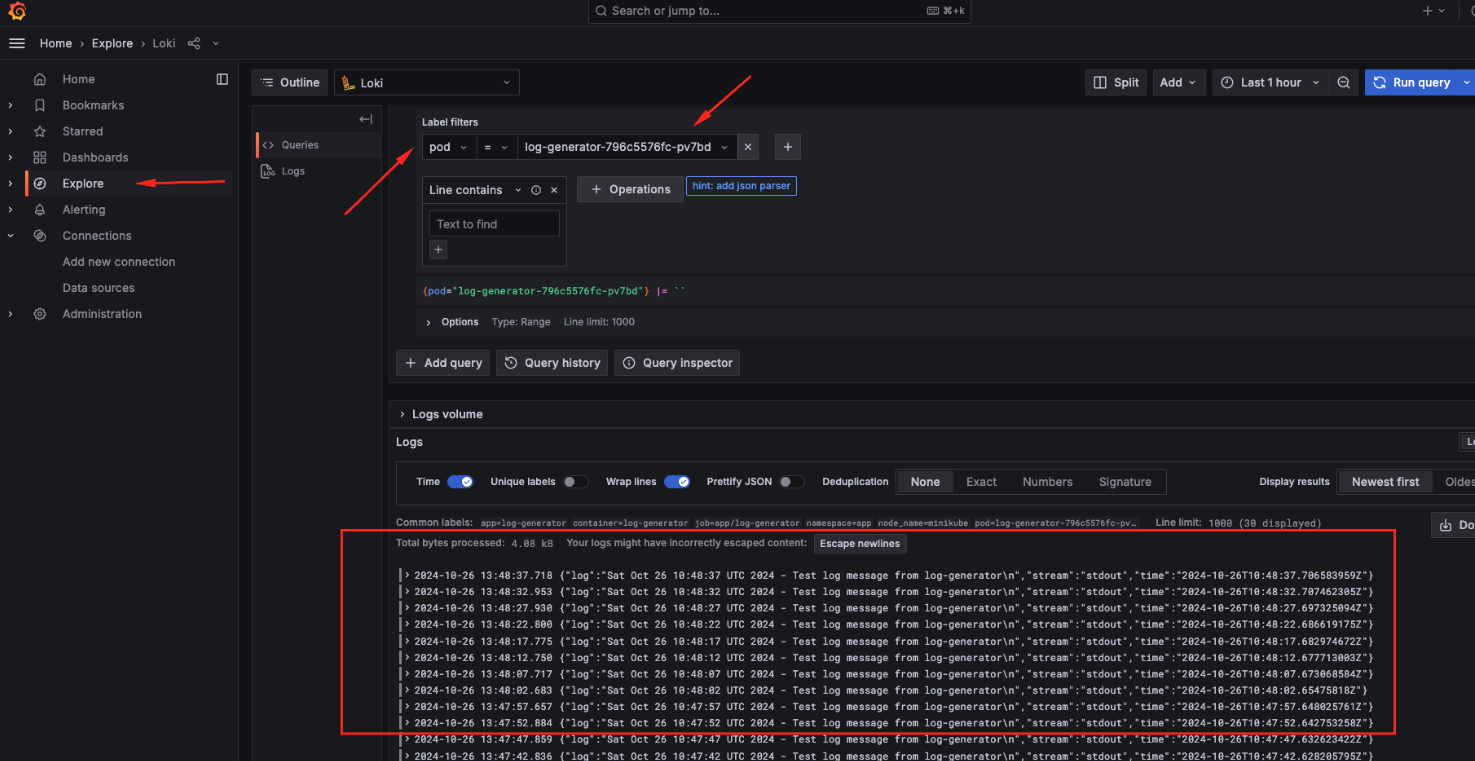Click the Connections icon in sidebar

click(40, 236)
